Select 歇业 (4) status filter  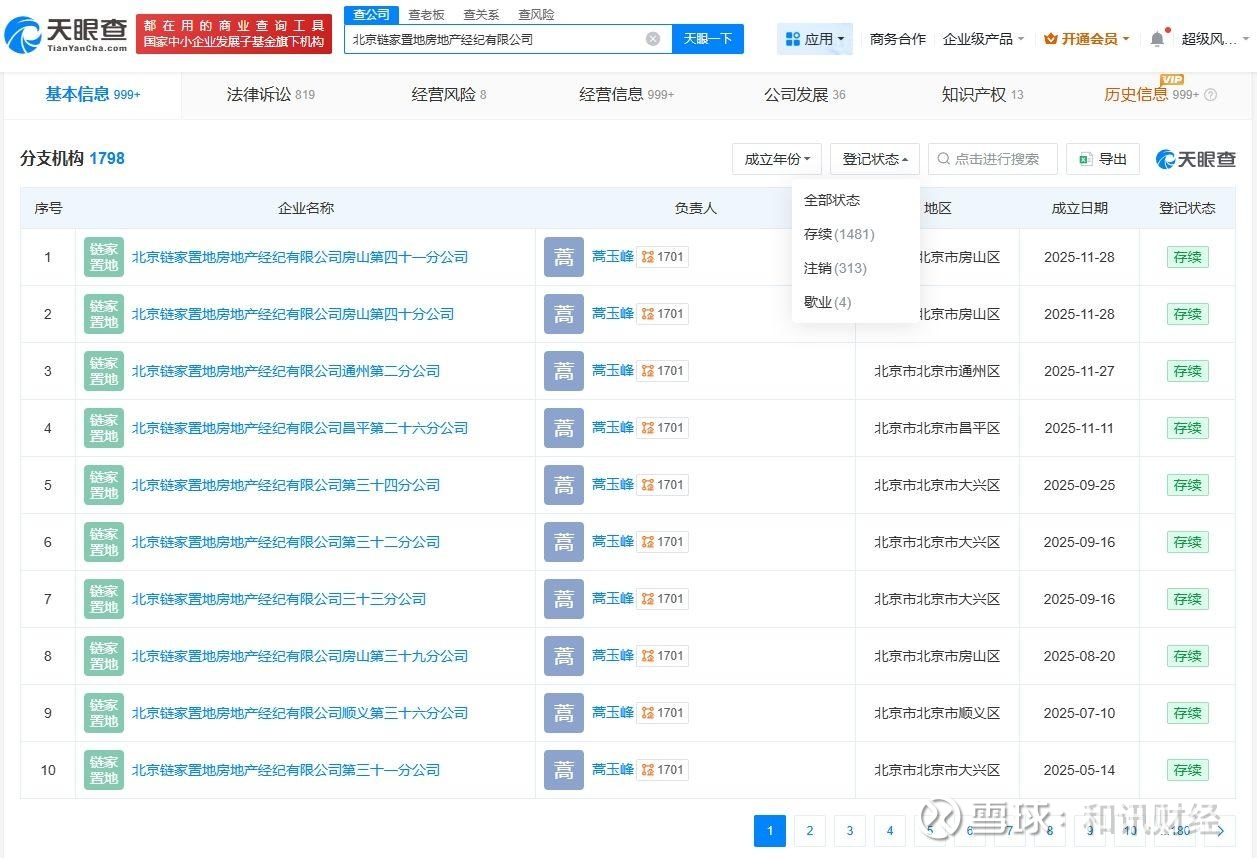[x=827, y=302]
